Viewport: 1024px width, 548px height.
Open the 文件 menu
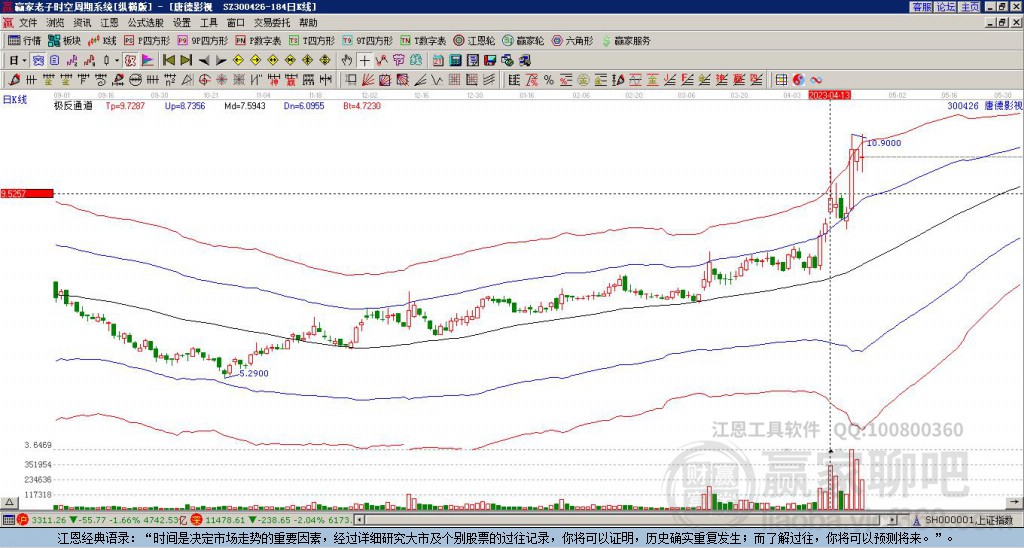28,23
